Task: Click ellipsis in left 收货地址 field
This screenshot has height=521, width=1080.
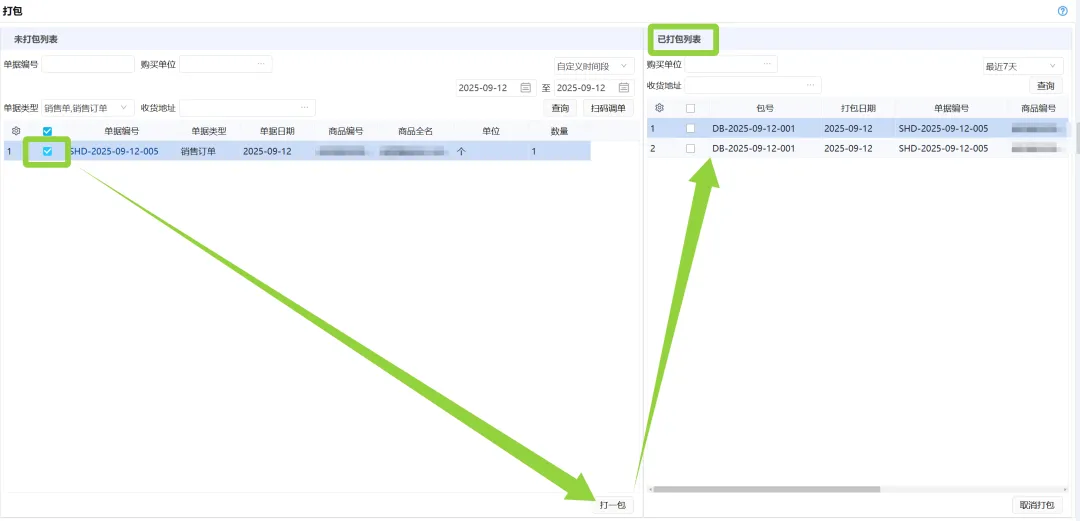Action: [x=304, y=108]
